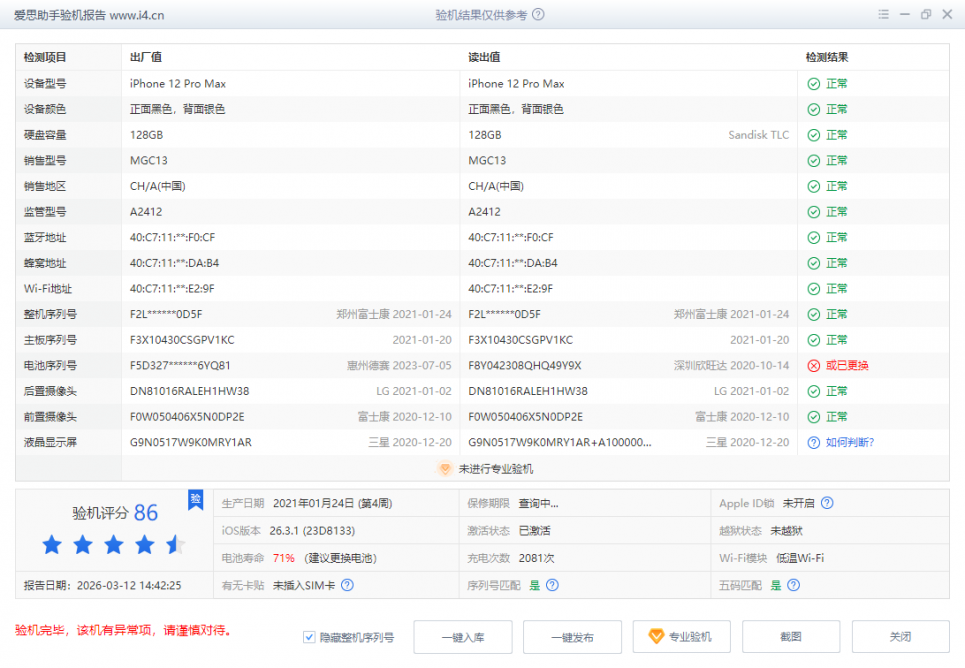Click the blue 验 badge on score panel
Viewport: 965px width, 668px height.
pos(196,499)
